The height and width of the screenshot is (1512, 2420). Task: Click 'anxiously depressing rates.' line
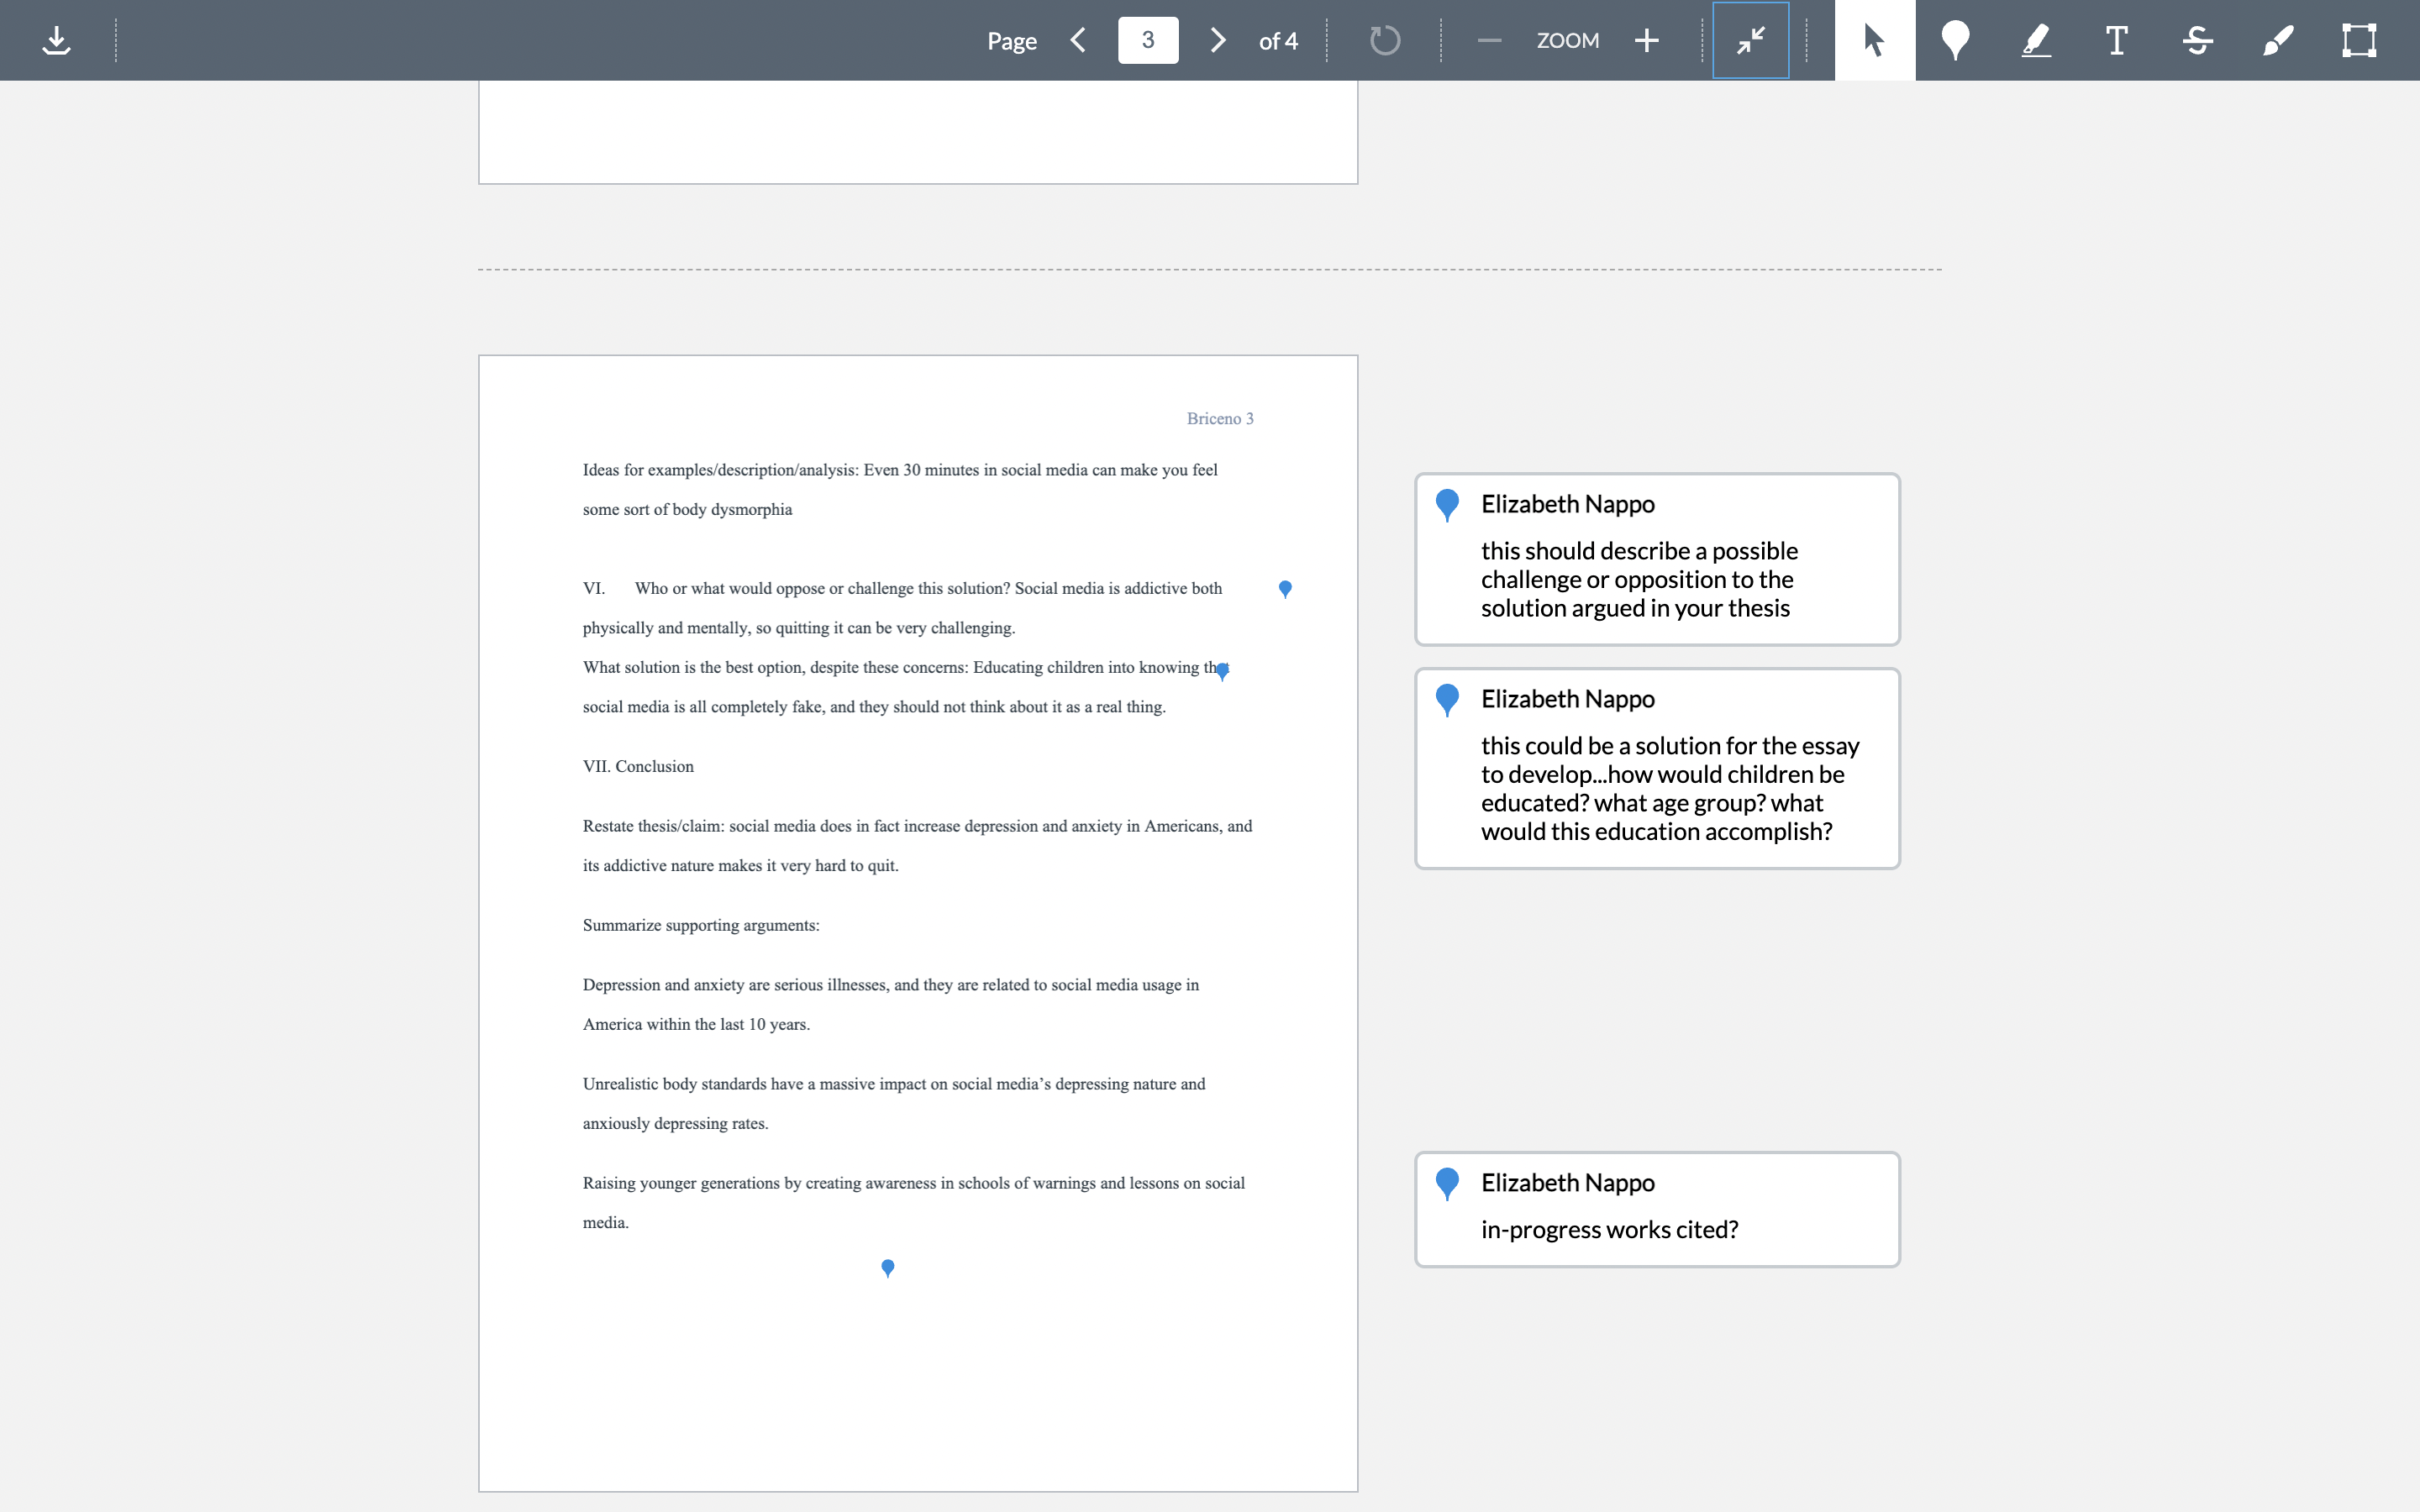coord(675,1123)
